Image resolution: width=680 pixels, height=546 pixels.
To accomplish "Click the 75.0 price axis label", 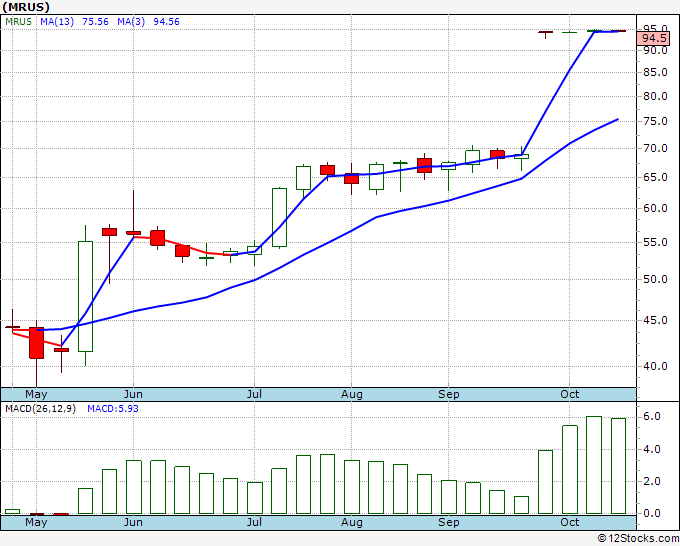I will tap(655, 121).
